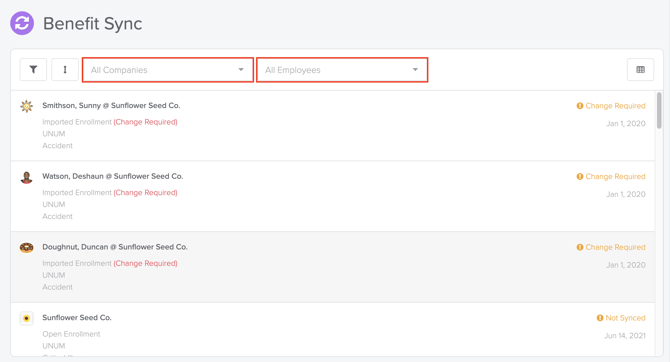Click the Open Enrollment label
This screenshot has width=670, height=362.
(71, 334)
